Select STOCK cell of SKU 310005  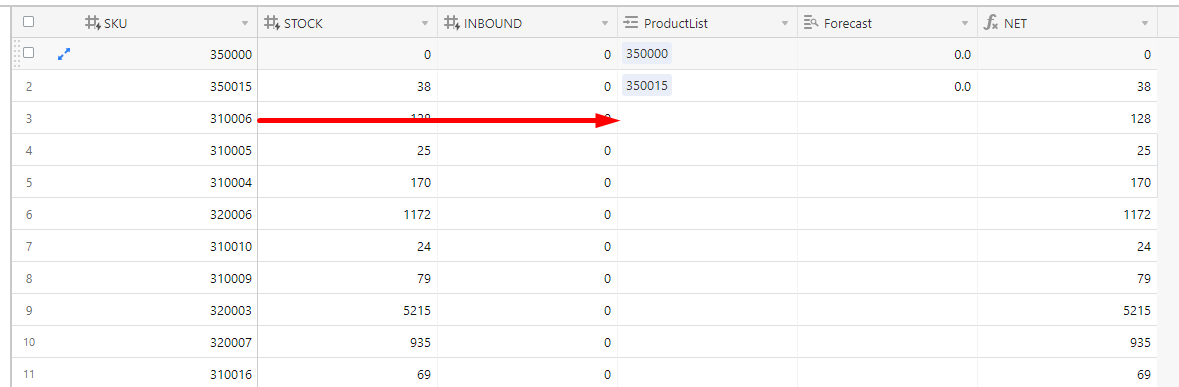click(347, 150)
